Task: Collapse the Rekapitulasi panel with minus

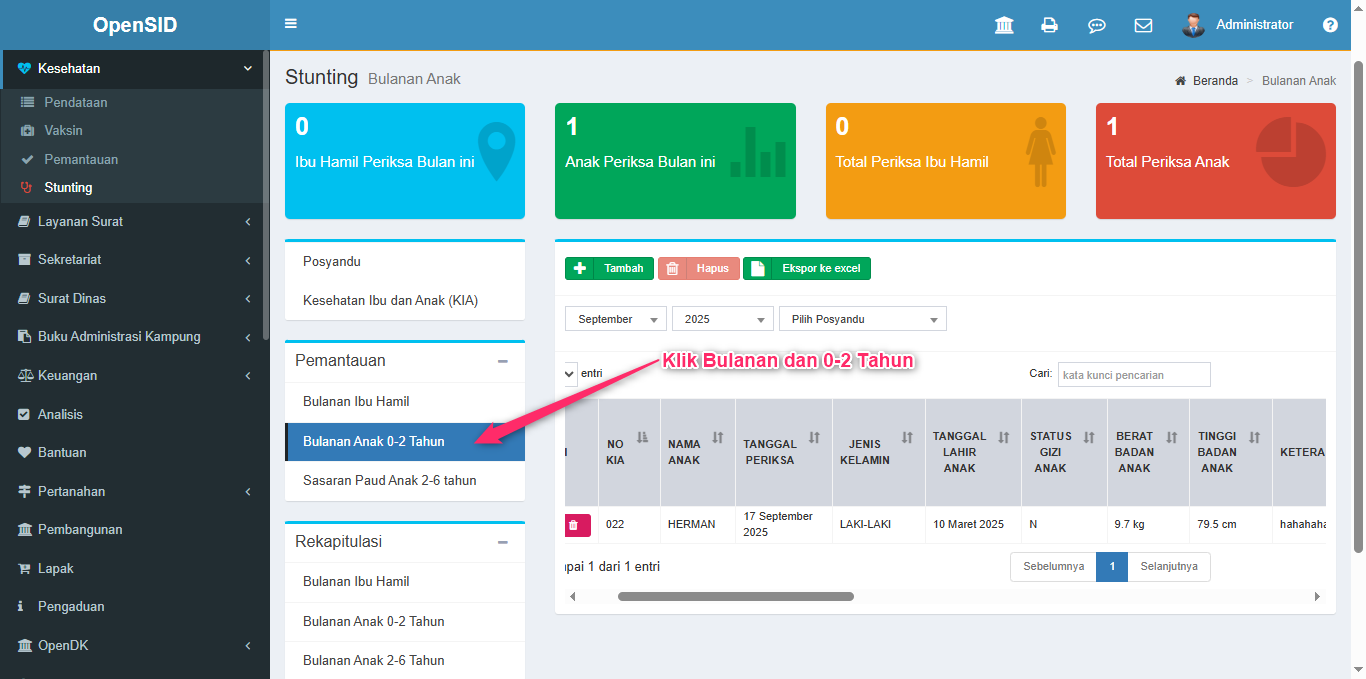Action: [x=503, y=542]
